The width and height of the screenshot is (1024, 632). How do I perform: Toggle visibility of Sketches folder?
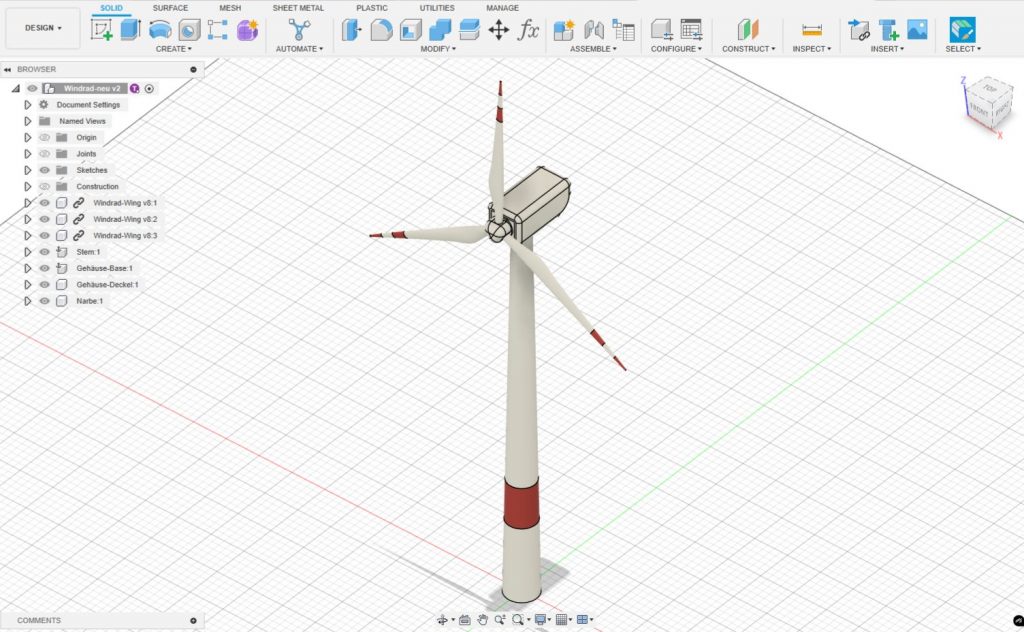pyautogui.click(x=44, y=170)
